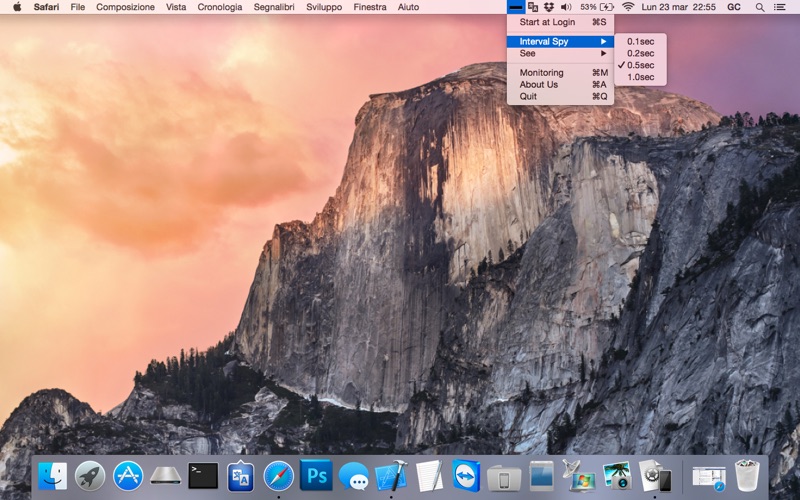Open the blue translator app in Dock
This screenshot has height=500, width=800.
click(x=240, y=477)
